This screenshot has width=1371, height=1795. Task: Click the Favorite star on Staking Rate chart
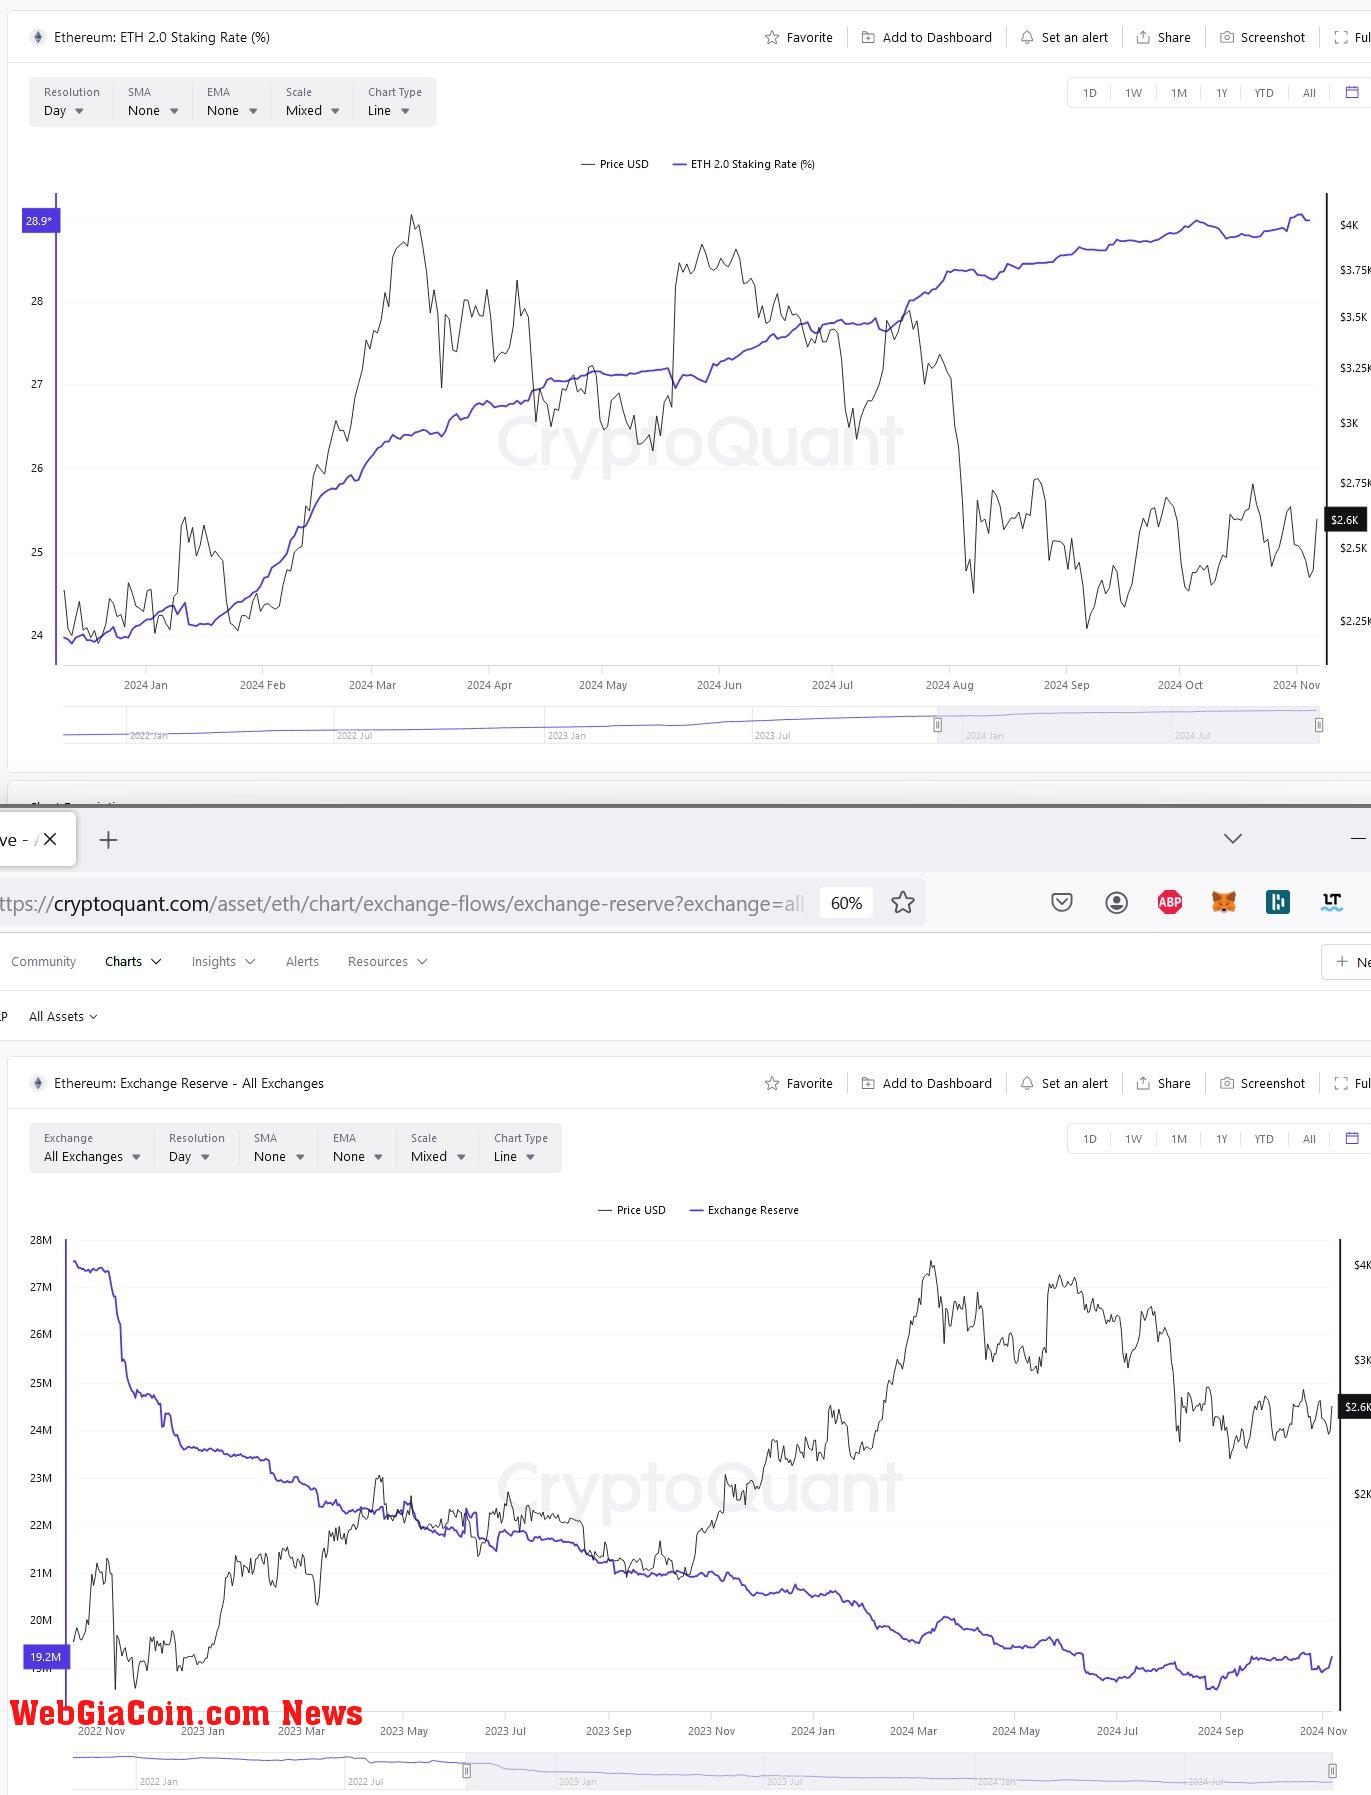coord(771,37)
